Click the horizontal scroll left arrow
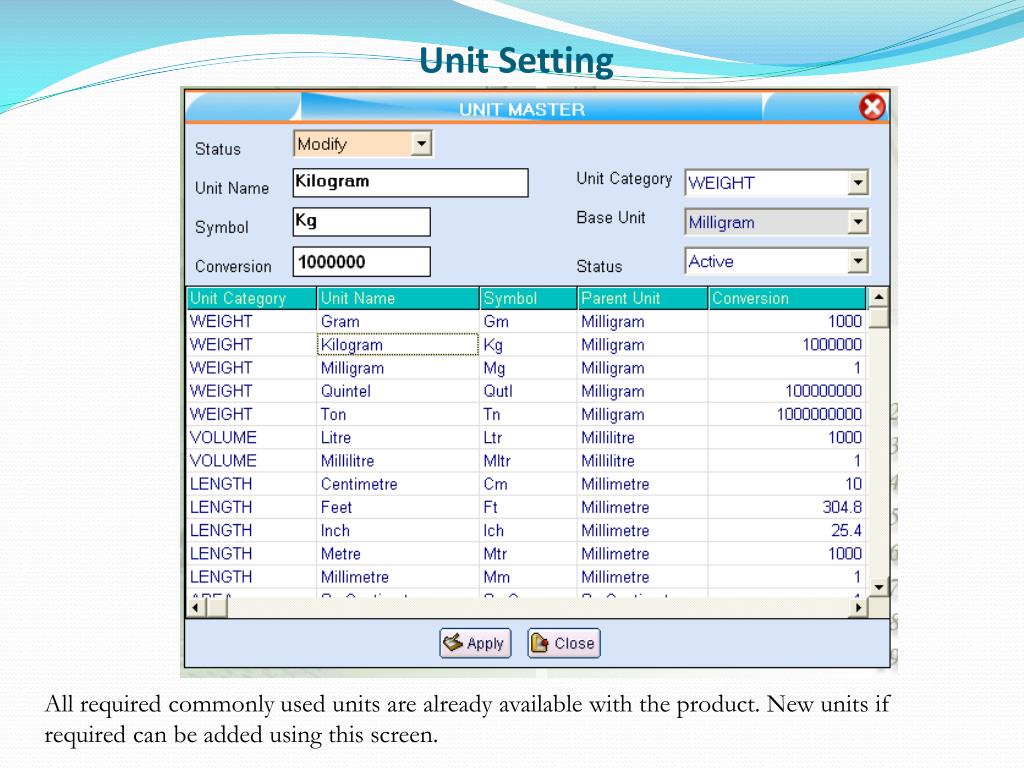This screenshot has width=1024, height=768. [195, 607]
